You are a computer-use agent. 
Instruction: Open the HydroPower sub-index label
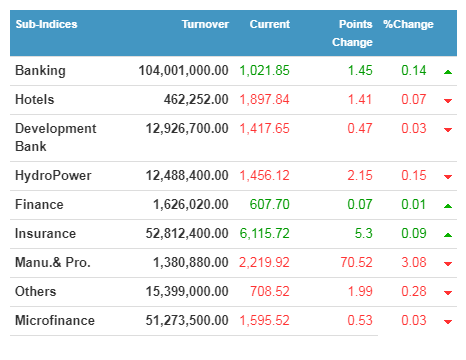pyautogui.click(x=53, y=176)
